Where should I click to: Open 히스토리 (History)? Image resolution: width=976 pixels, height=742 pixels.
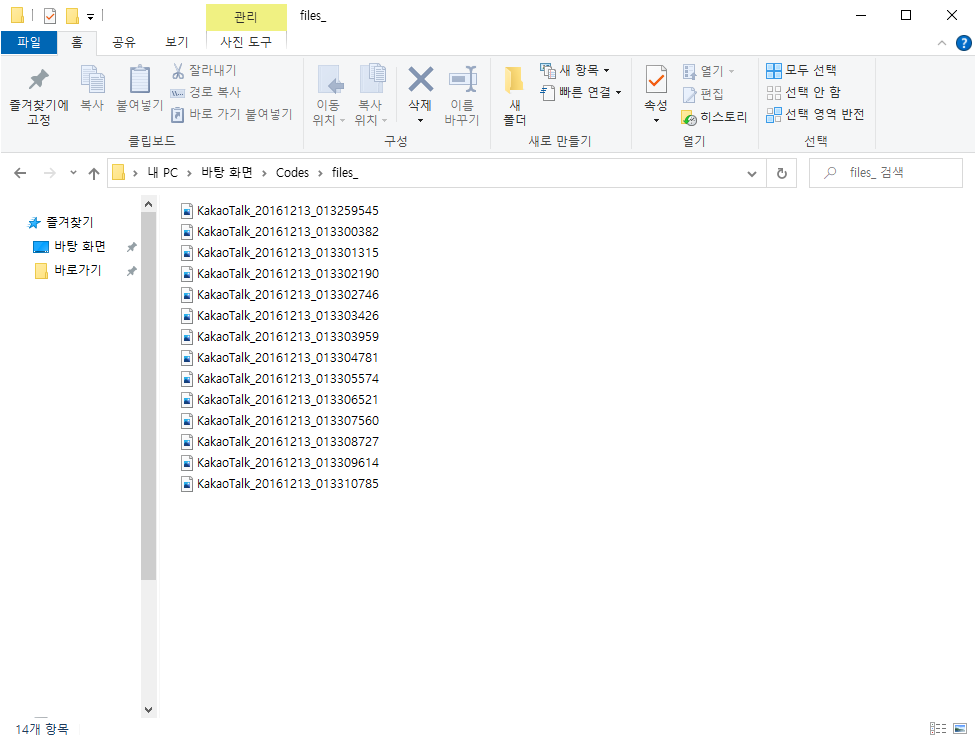(x=714, y=116)
